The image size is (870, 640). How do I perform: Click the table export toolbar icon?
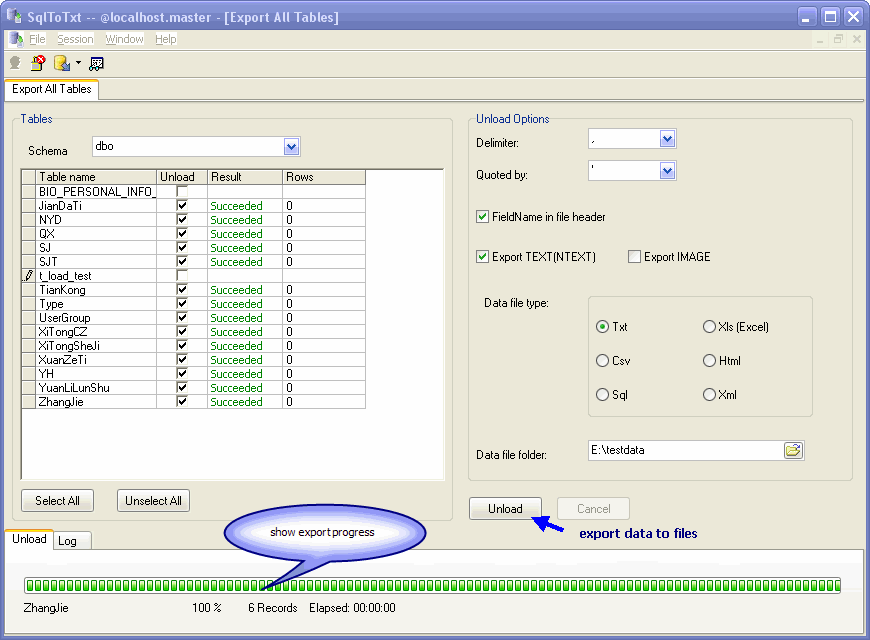point(97,64)
